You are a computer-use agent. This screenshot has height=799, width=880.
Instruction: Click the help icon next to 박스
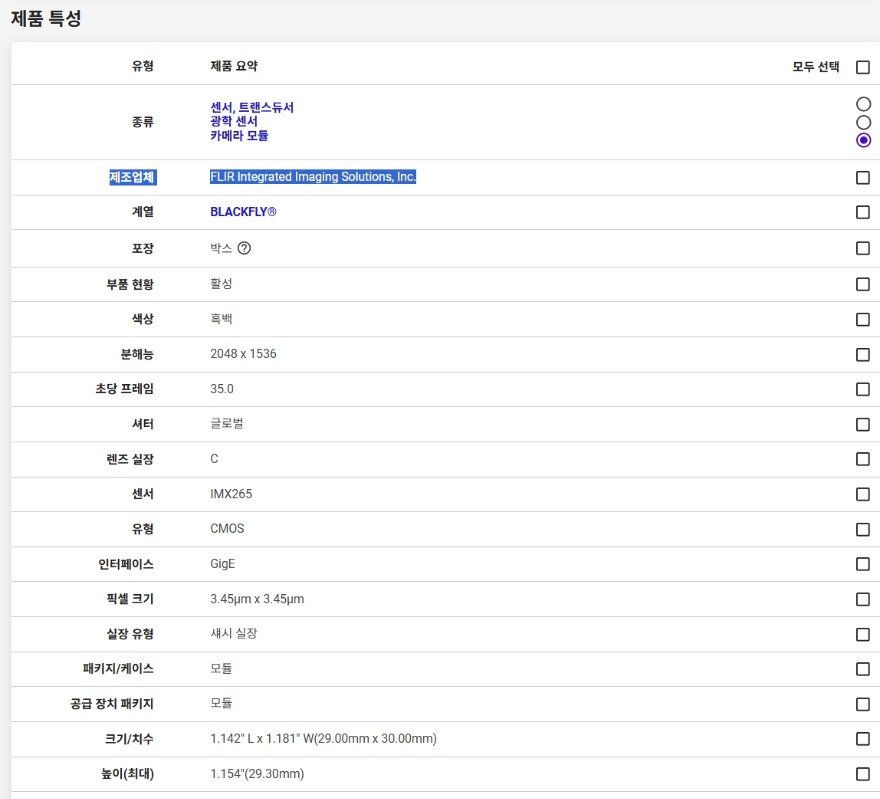(x=244, y=248)
